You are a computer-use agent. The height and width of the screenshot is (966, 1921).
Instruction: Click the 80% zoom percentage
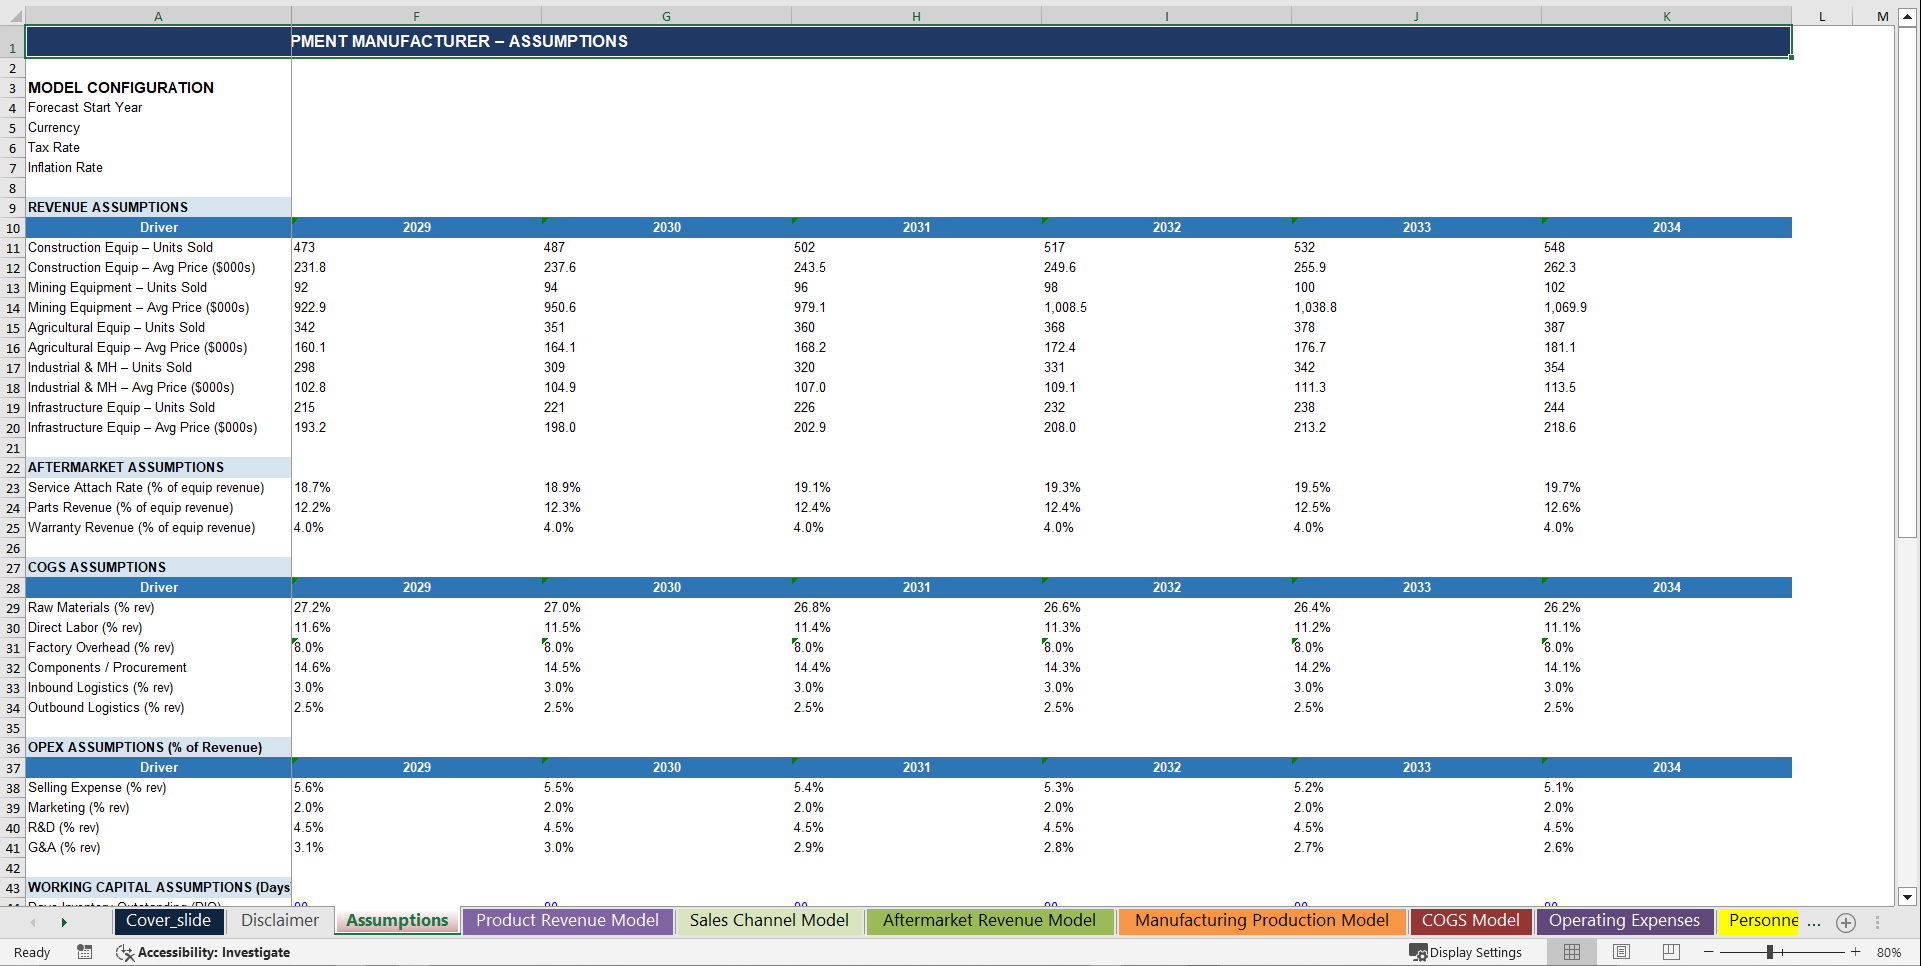(1888, 952)
